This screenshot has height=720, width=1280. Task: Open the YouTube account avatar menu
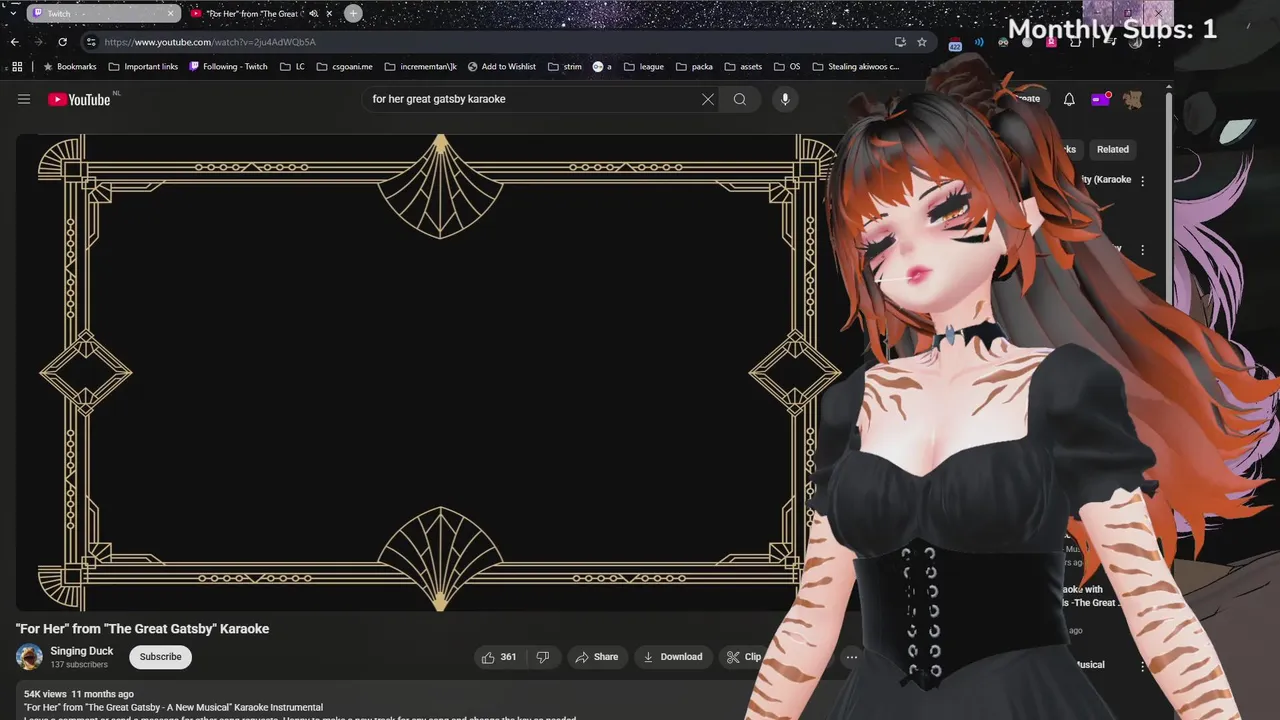(1133, 99)
